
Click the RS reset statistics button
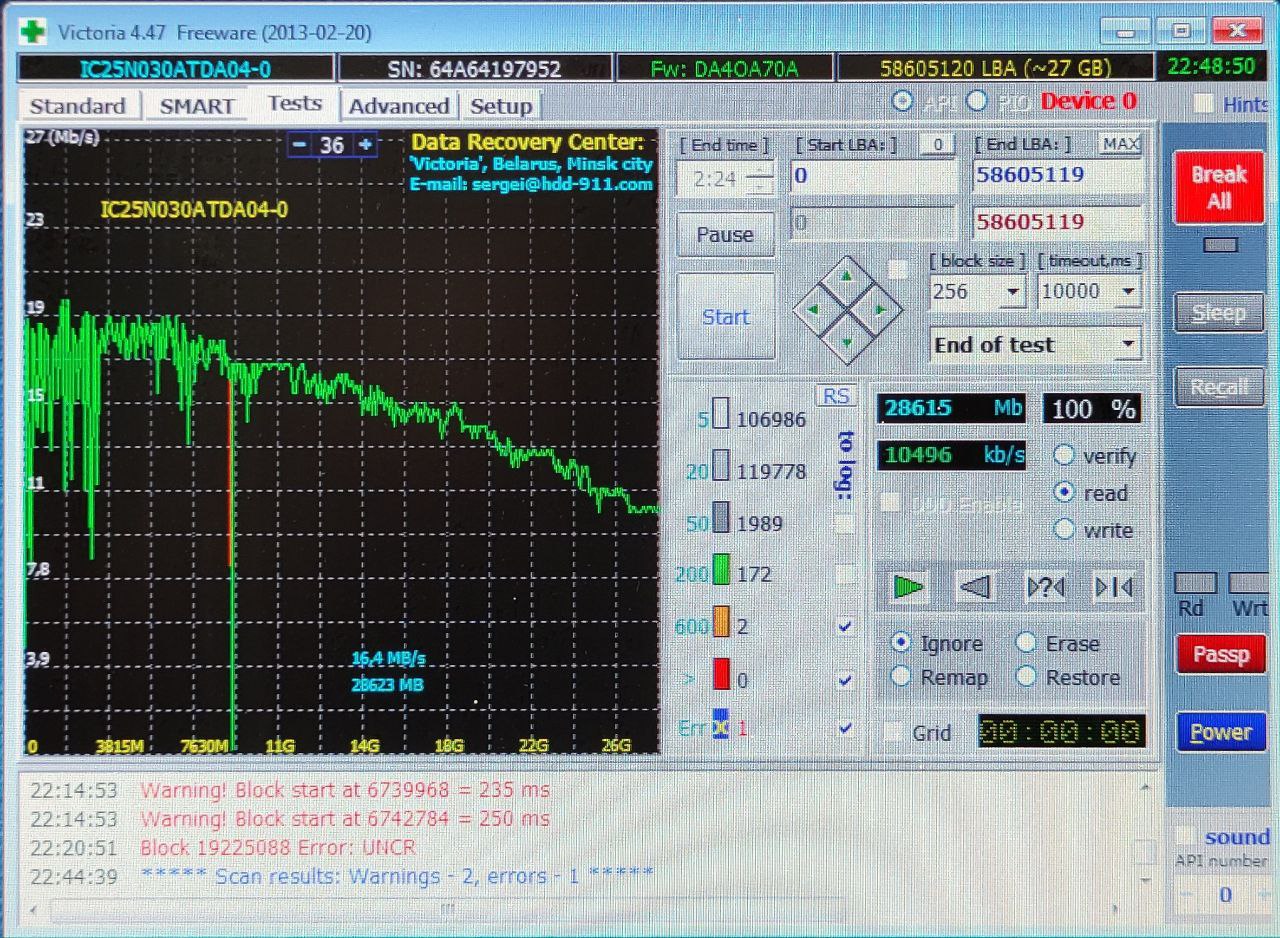835,396
